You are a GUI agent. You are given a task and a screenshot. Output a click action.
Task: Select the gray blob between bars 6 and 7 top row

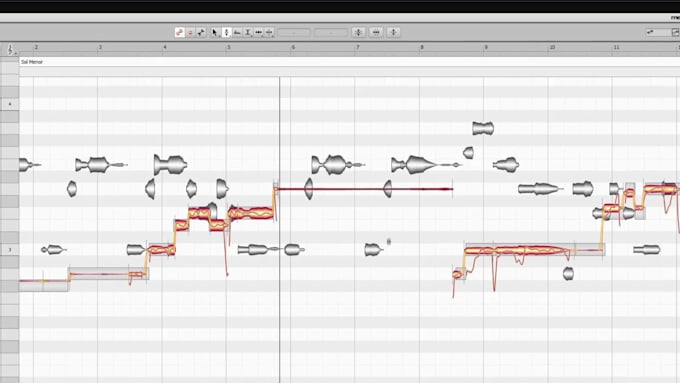tap(337, 165)
